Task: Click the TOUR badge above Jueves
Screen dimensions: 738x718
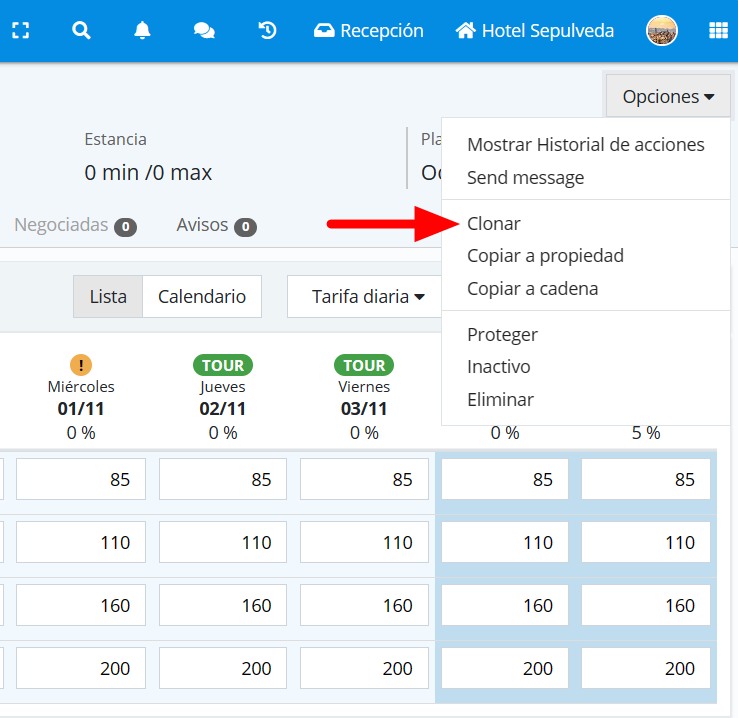Action: point(222,365)
